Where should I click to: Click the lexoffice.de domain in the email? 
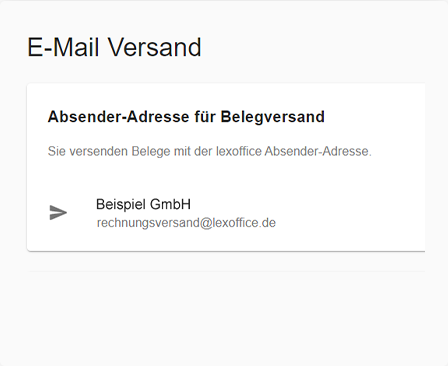click(x=244, y=223)
